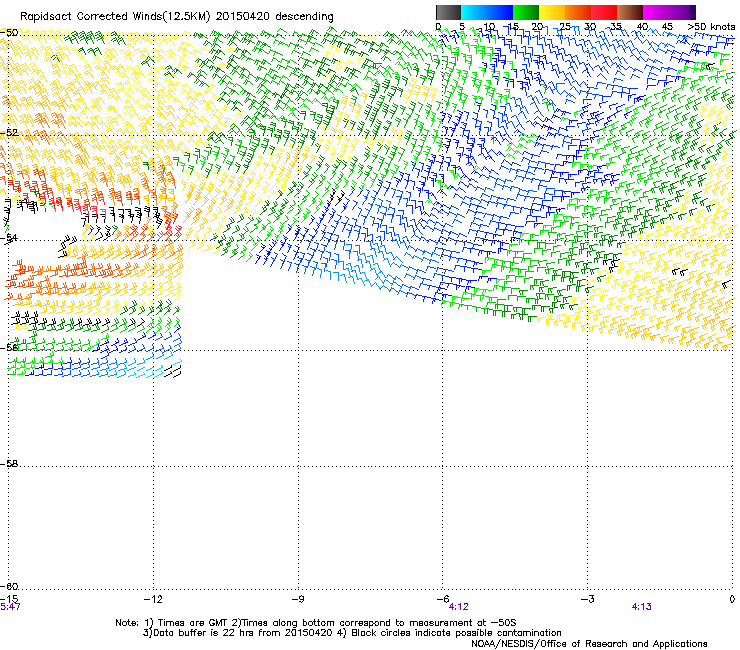Click the purple 45-50 knots legend segment
The width and height of the screenshot is (740, 650).
click(x=682, y=12)
